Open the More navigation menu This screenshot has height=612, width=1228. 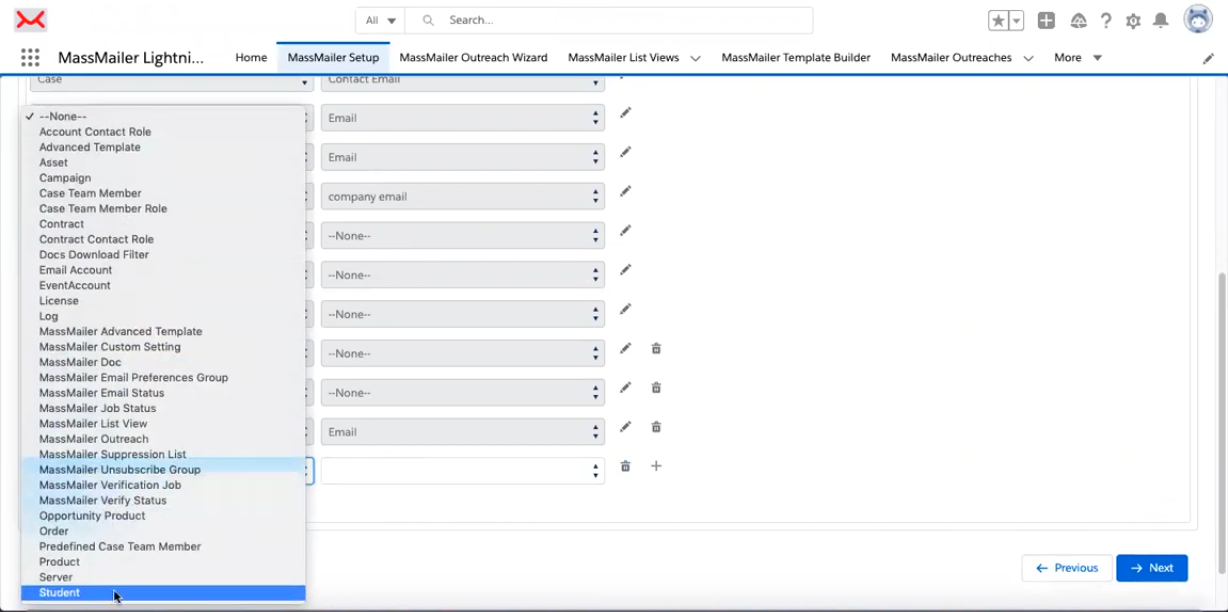pos(1078,58)
